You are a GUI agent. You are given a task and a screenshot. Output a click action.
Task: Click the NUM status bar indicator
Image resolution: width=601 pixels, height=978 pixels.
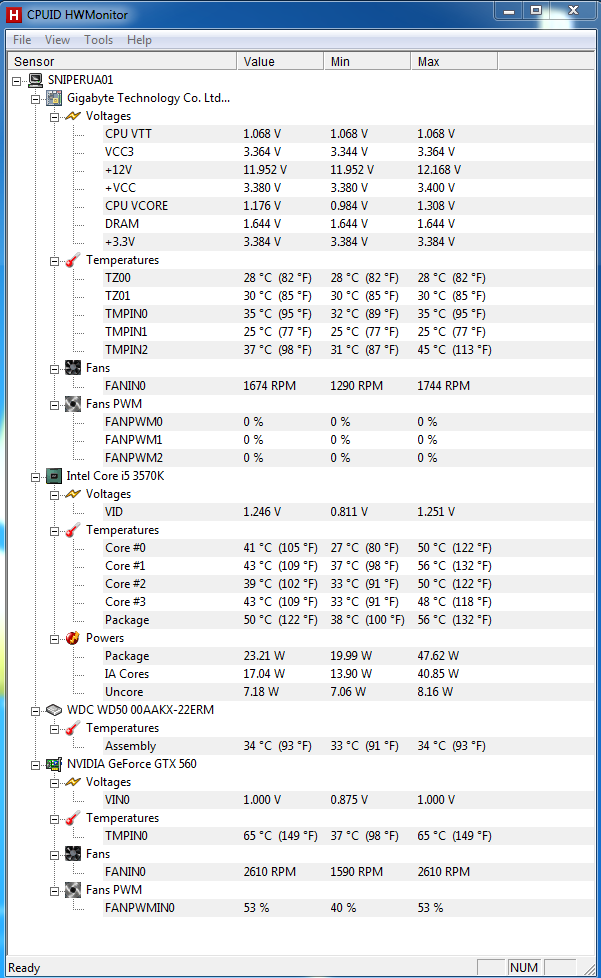click(x=524, y=967)
